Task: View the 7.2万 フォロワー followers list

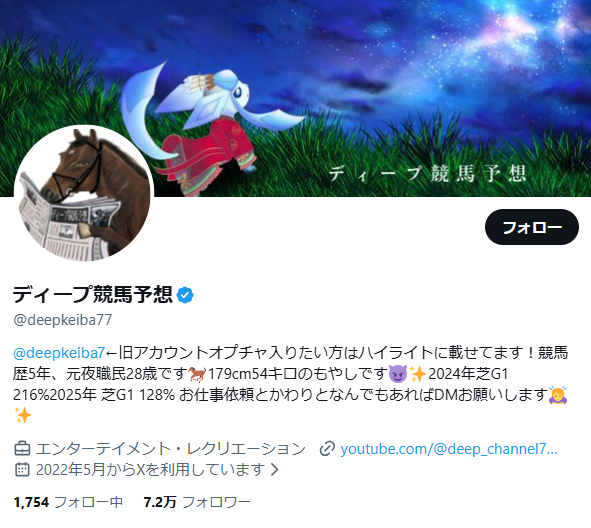Action: (197, 502)
